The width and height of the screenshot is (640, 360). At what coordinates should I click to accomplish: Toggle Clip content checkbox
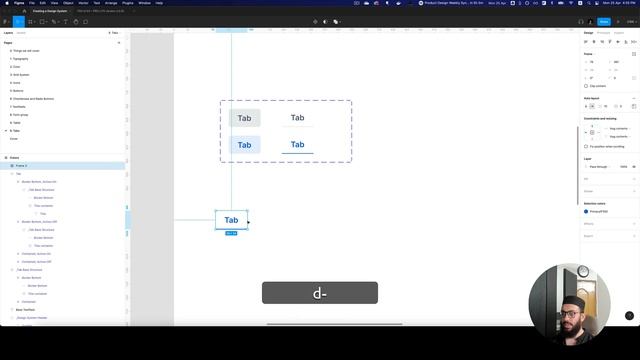point(586,86)
